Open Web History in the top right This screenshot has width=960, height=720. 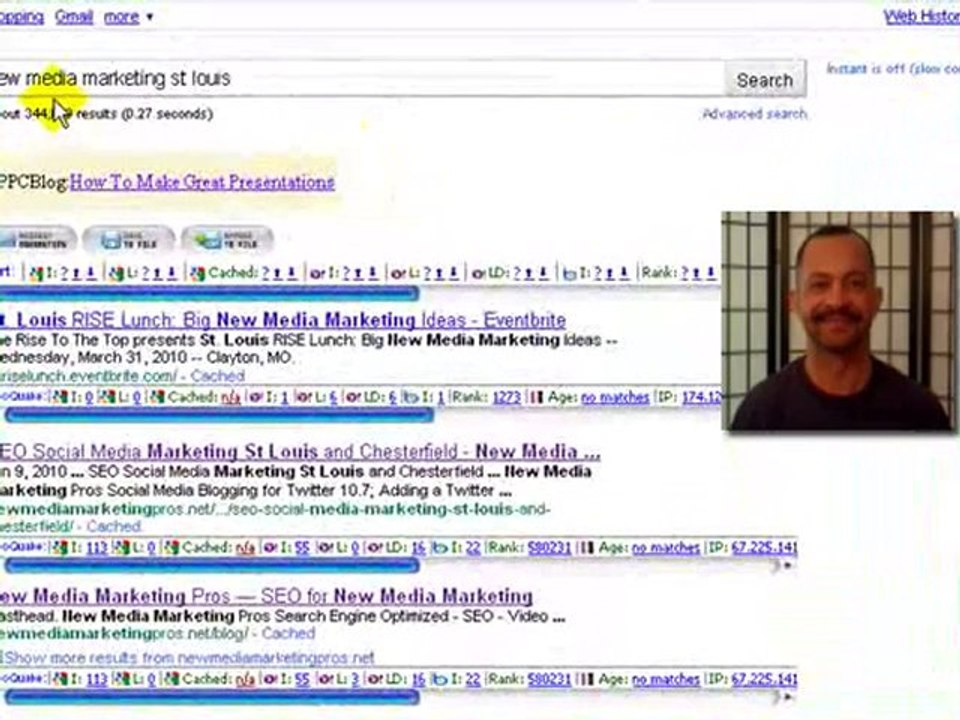[x=921, y=17]
